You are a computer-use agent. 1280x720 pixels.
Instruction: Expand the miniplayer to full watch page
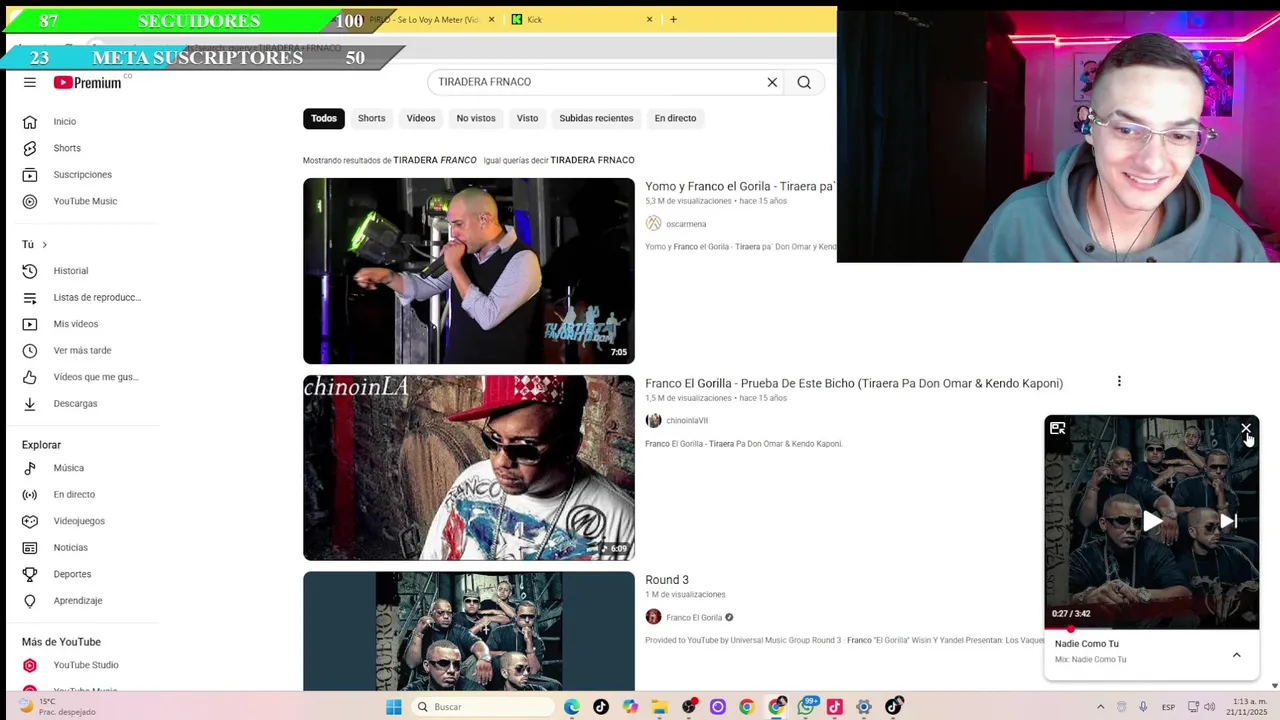[1058, 429]
